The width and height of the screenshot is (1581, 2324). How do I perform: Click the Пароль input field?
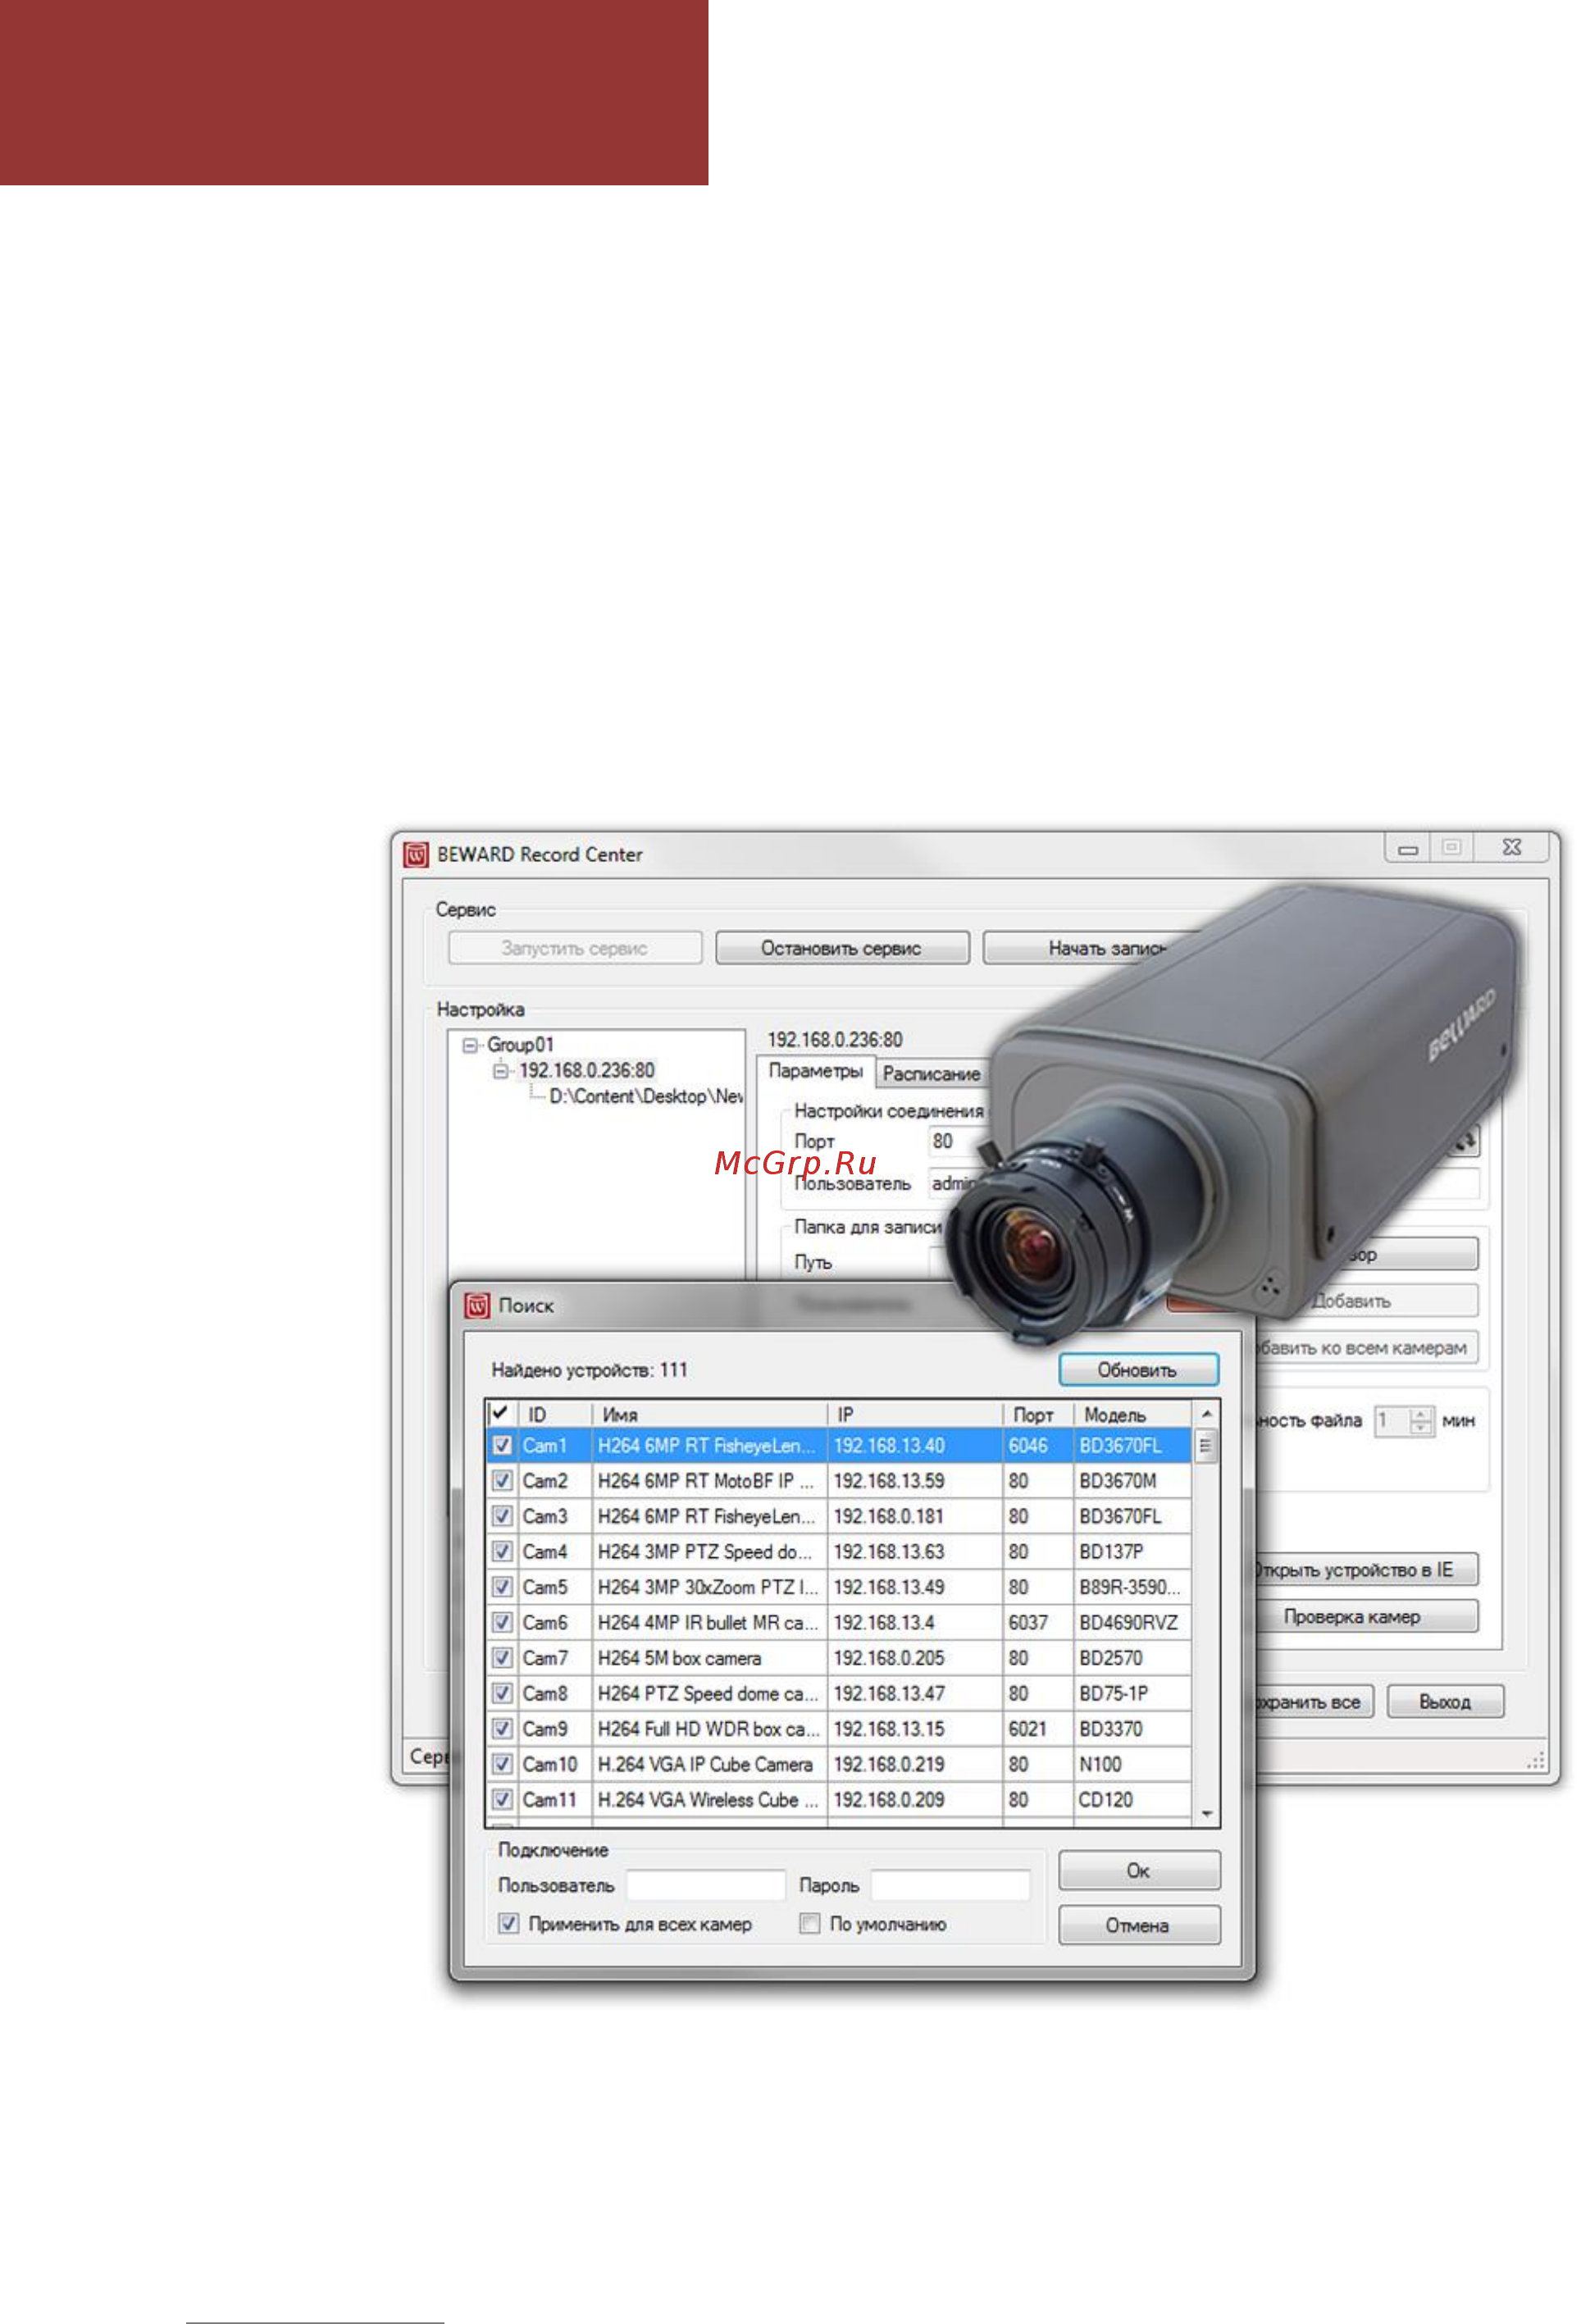tap(950, 1885)
